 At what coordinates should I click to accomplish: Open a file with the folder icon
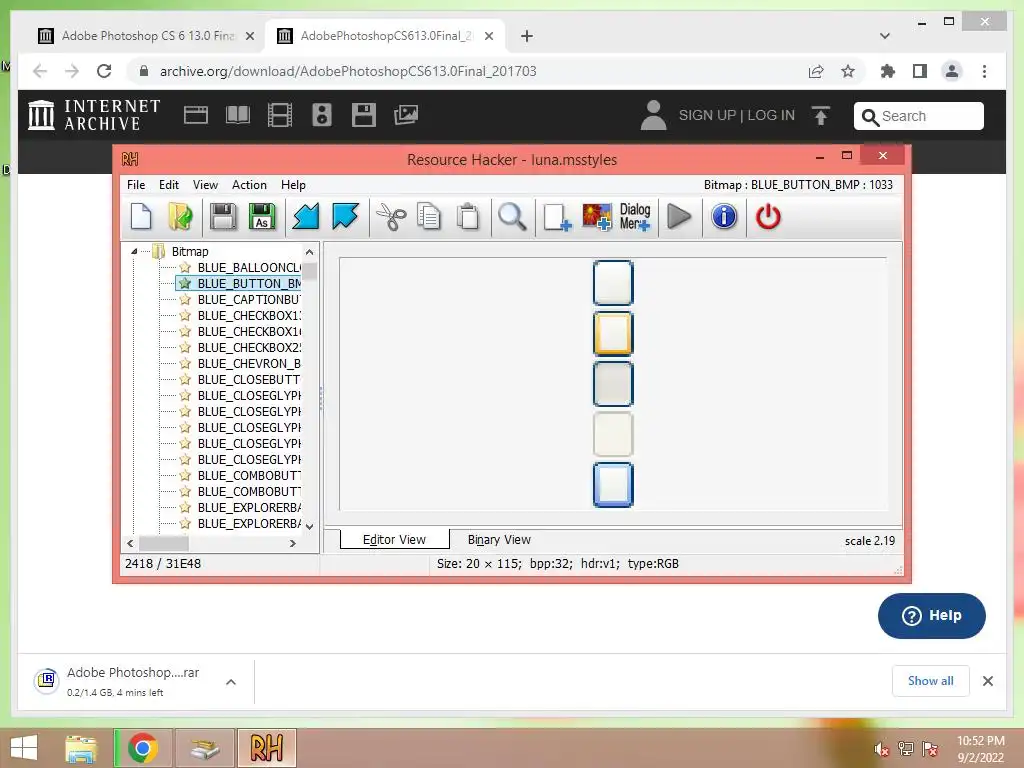click(180, 217)
